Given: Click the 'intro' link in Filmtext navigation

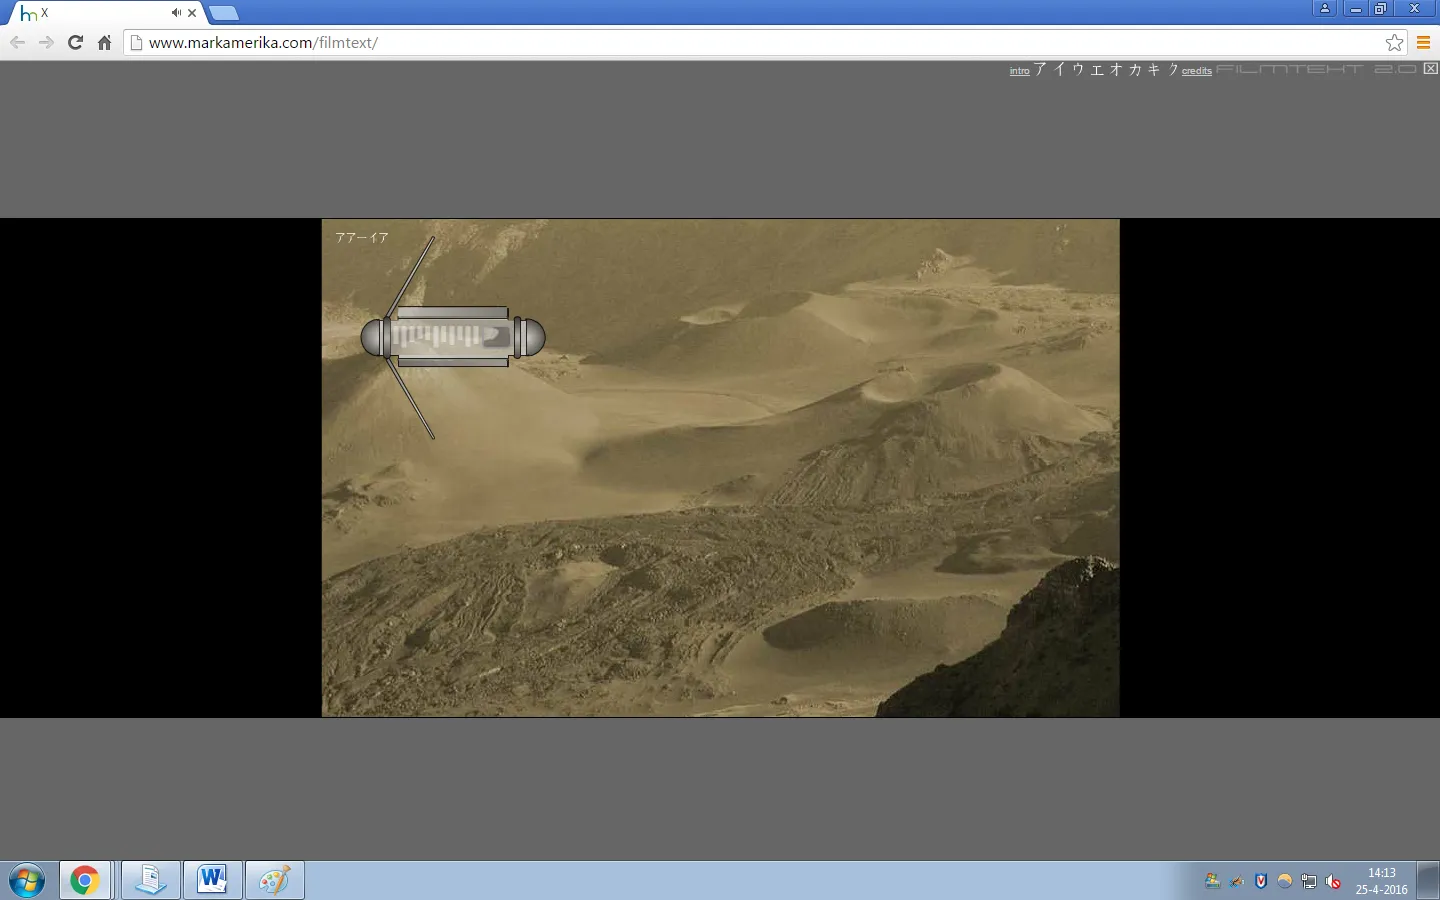Looking at the screenshot, I should pyautogui.click(x=1019, y=71).
